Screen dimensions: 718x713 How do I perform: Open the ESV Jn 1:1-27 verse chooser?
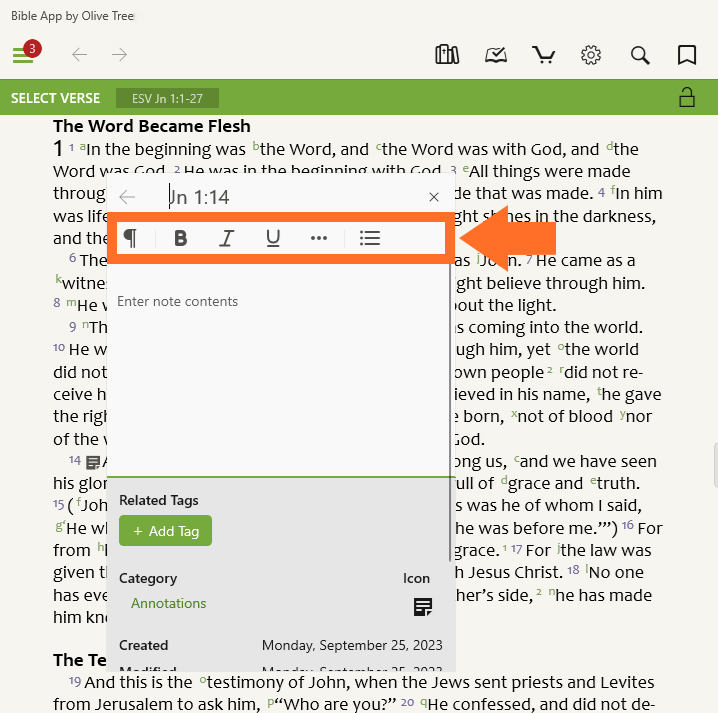tap(167, 98)
